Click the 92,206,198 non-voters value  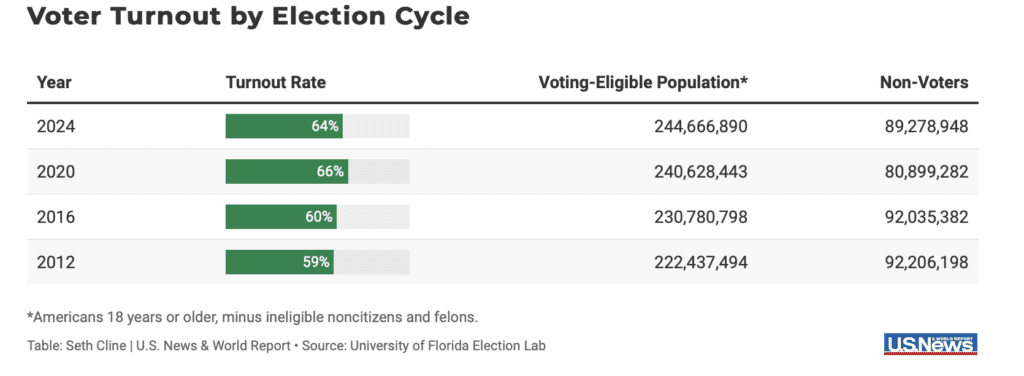coord(927,262)
